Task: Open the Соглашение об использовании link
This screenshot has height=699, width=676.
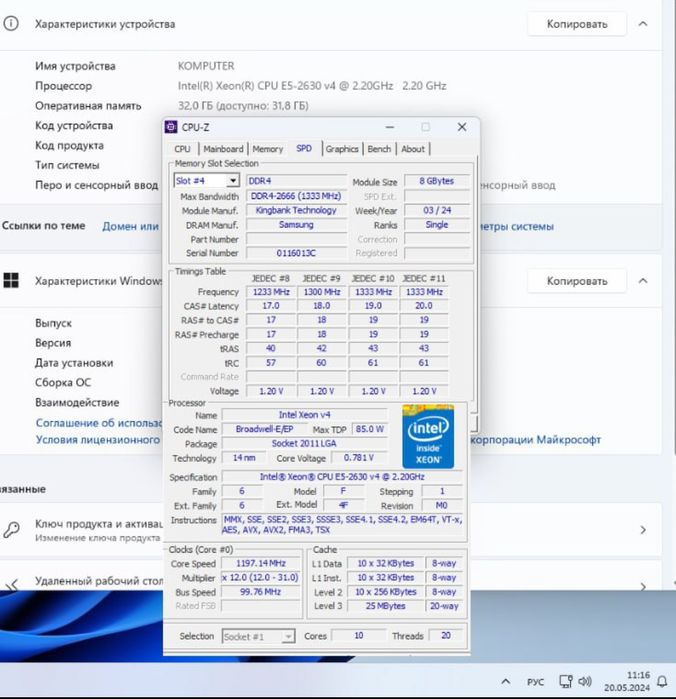Action: [x=99, y=423]
